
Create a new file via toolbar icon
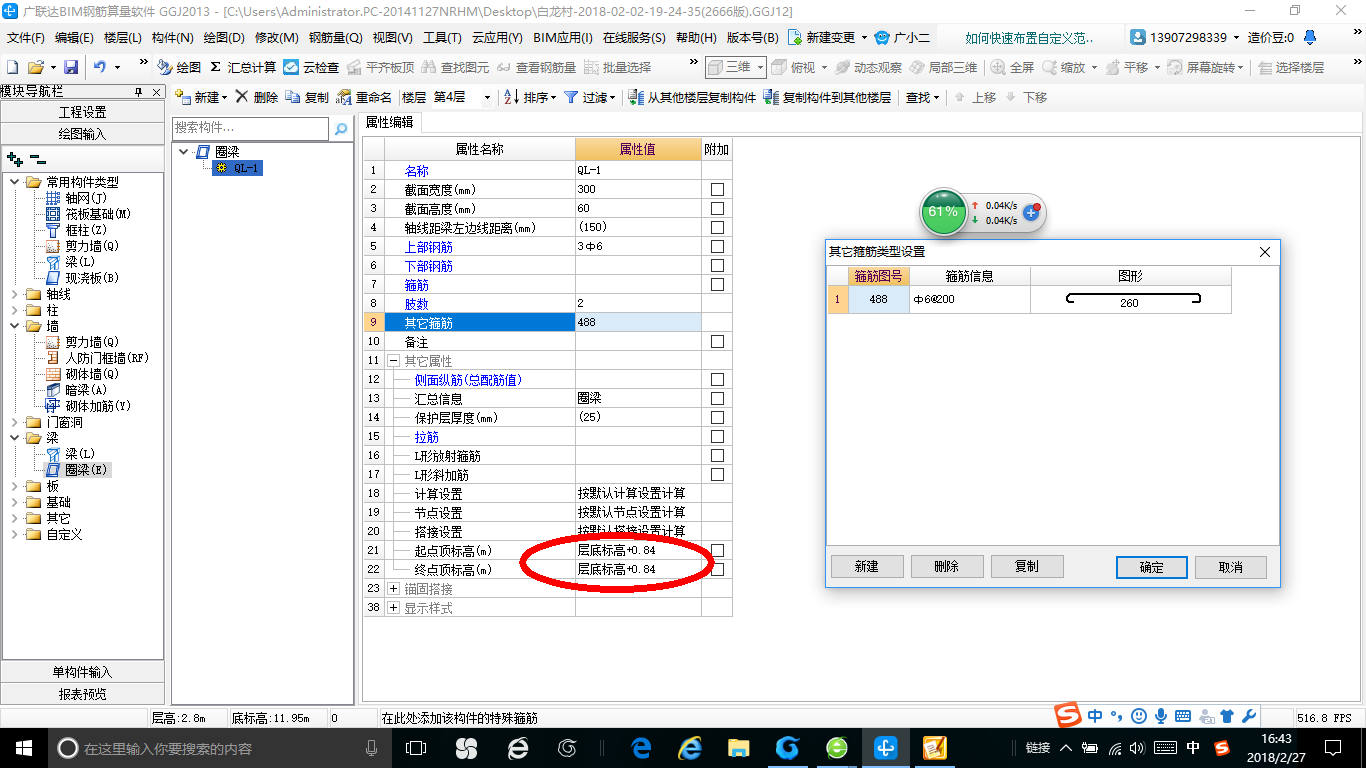click(12, 67)
